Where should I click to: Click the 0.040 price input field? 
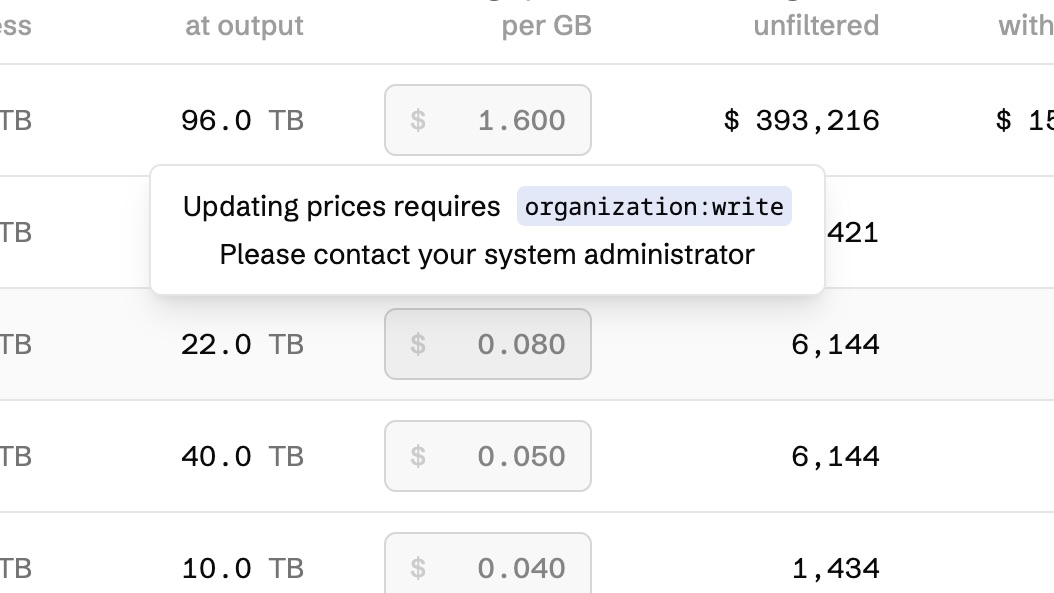[488, 566]
